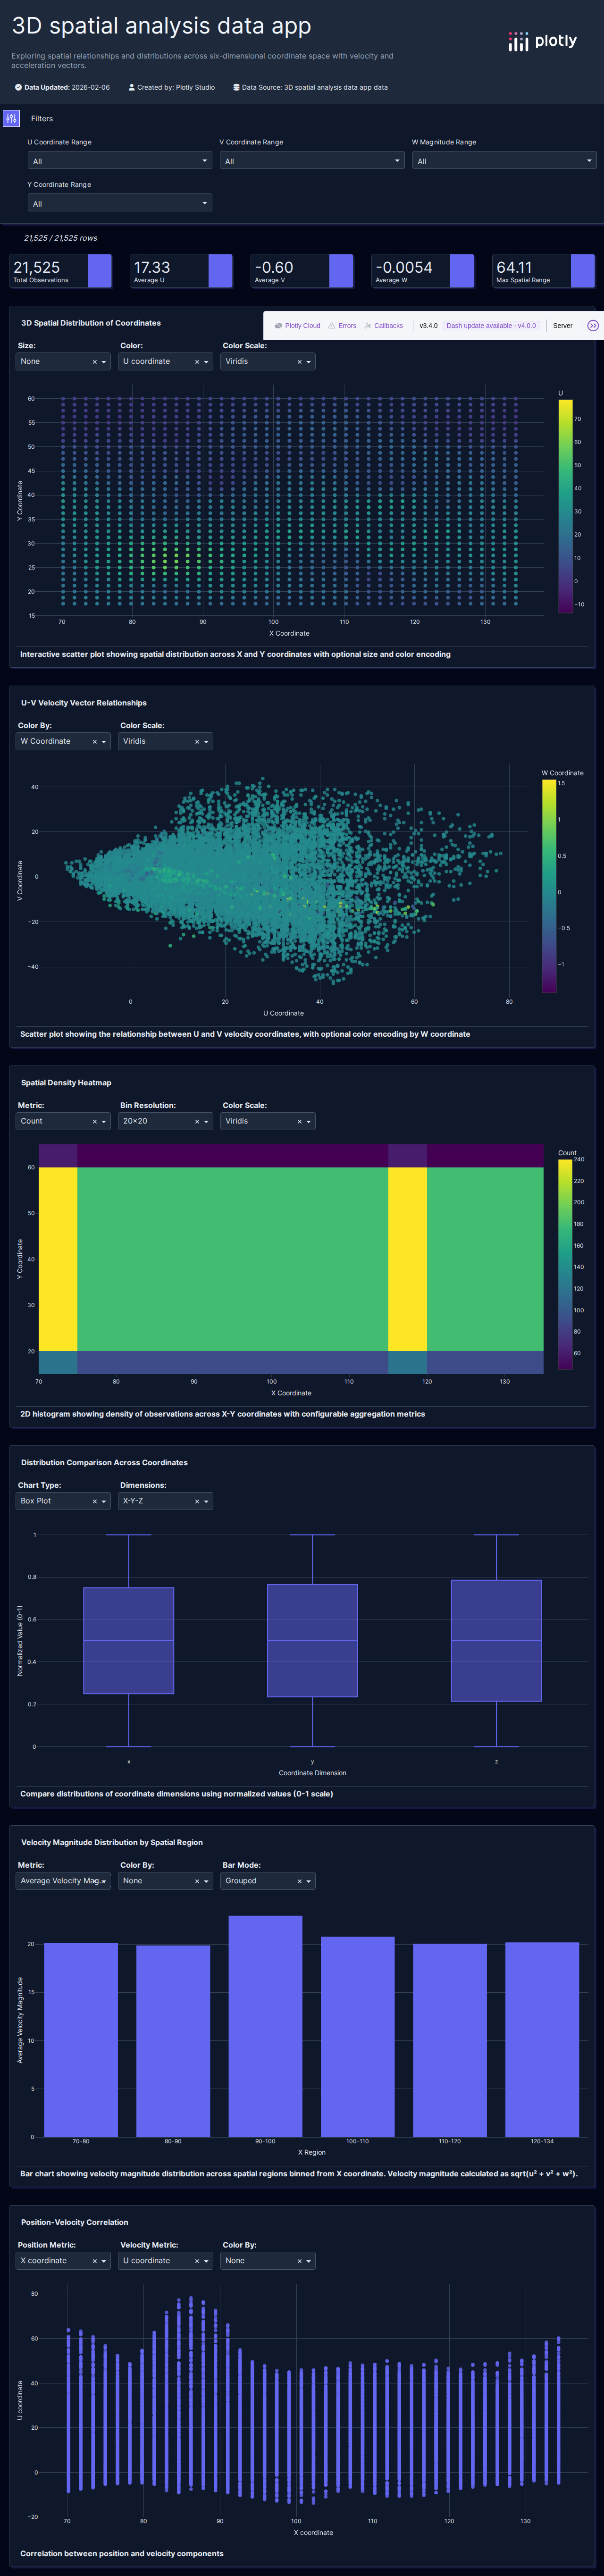The image size is (604, 2576).
Task: Open the W Magnitude Range filter dropdown
Action: 504,161
